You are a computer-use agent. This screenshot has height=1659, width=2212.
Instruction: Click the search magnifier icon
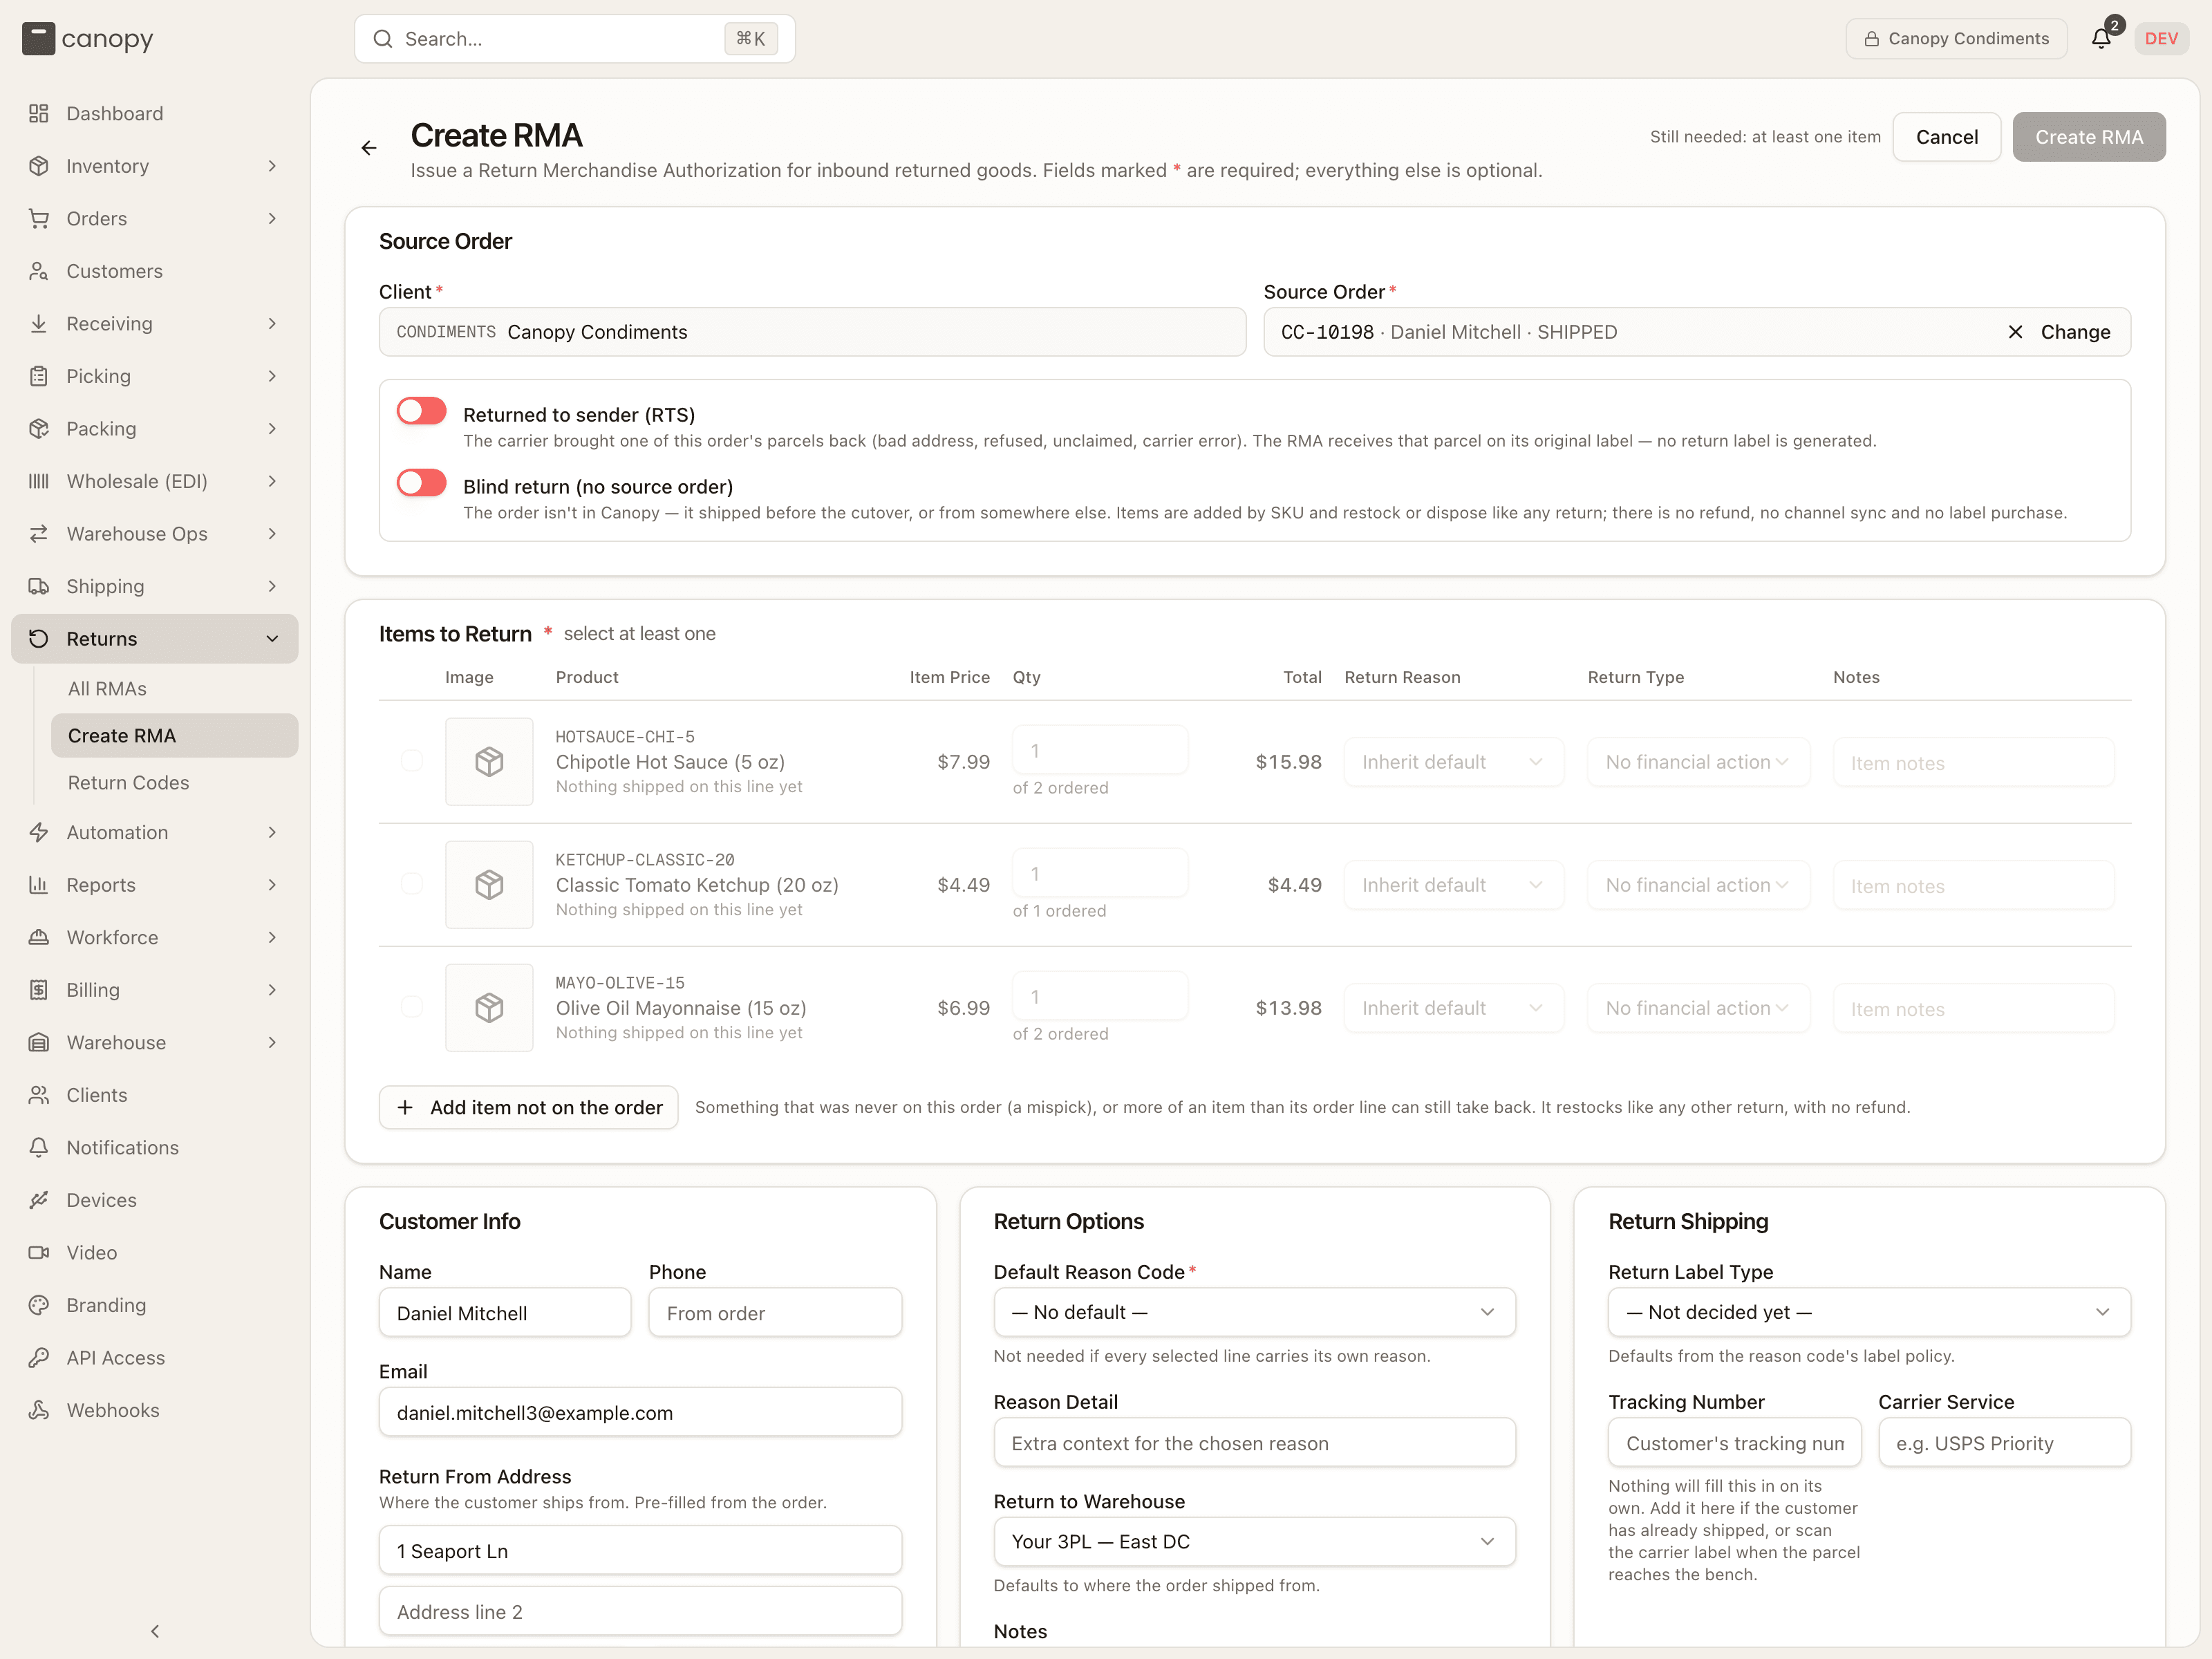[383, 39]
